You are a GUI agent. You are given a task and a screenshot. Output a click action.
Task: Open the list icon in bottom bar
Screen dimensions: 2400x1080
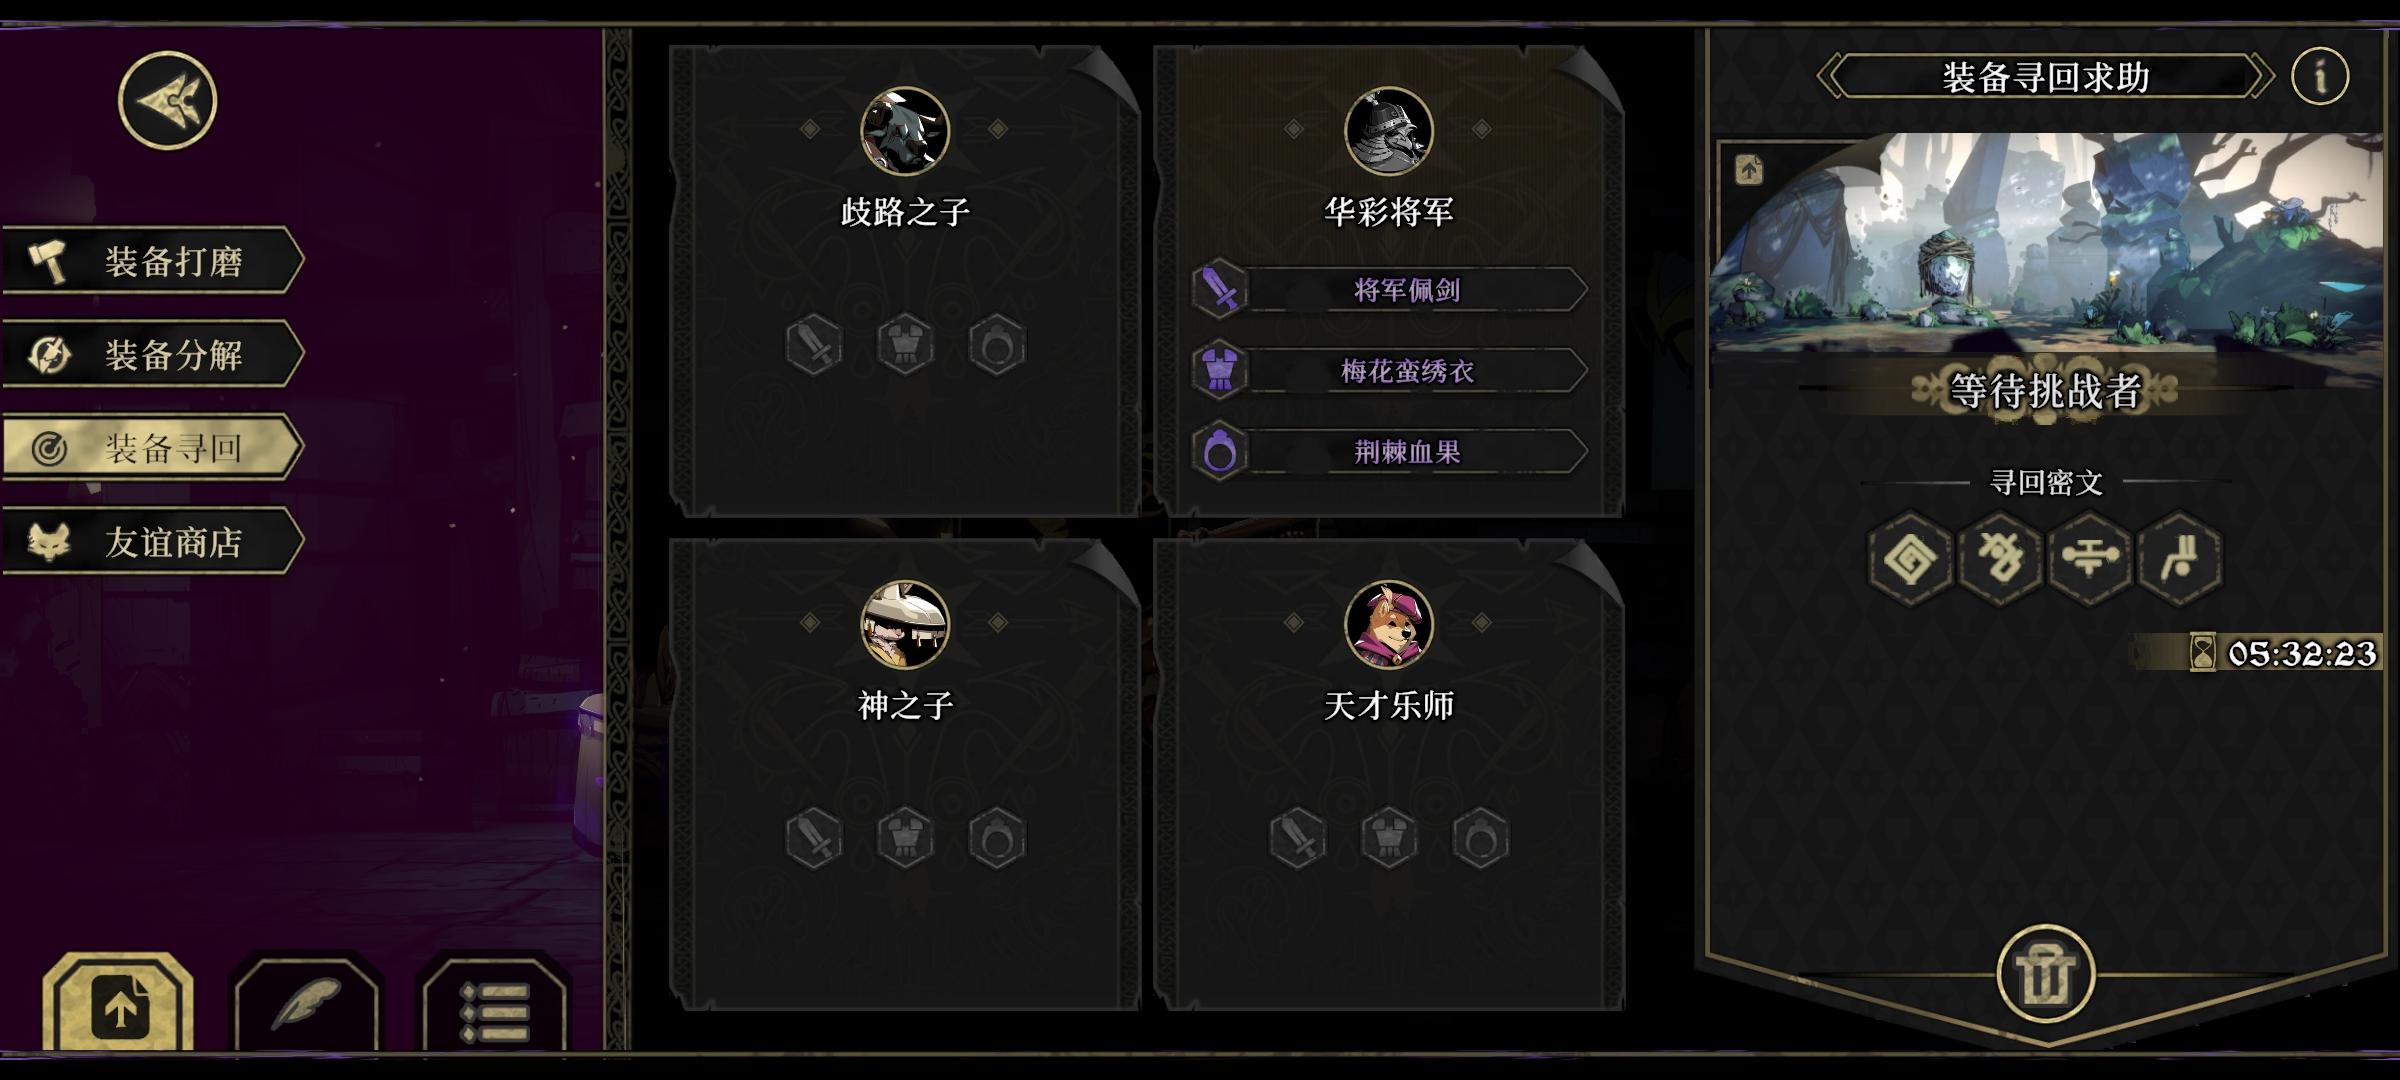[494, 1007]
